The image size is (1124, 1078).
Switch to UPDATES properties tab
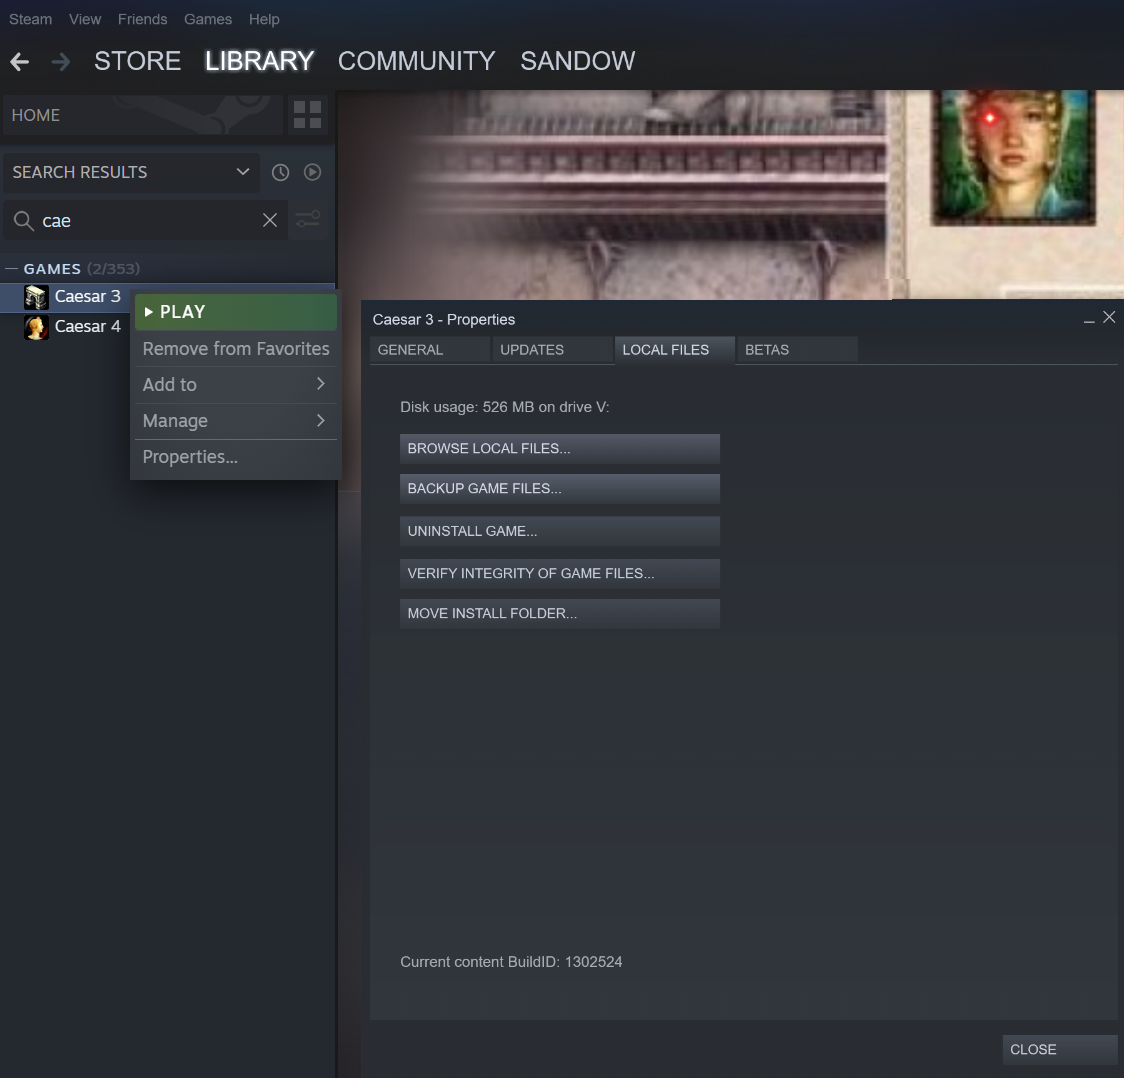pos(553,350)
